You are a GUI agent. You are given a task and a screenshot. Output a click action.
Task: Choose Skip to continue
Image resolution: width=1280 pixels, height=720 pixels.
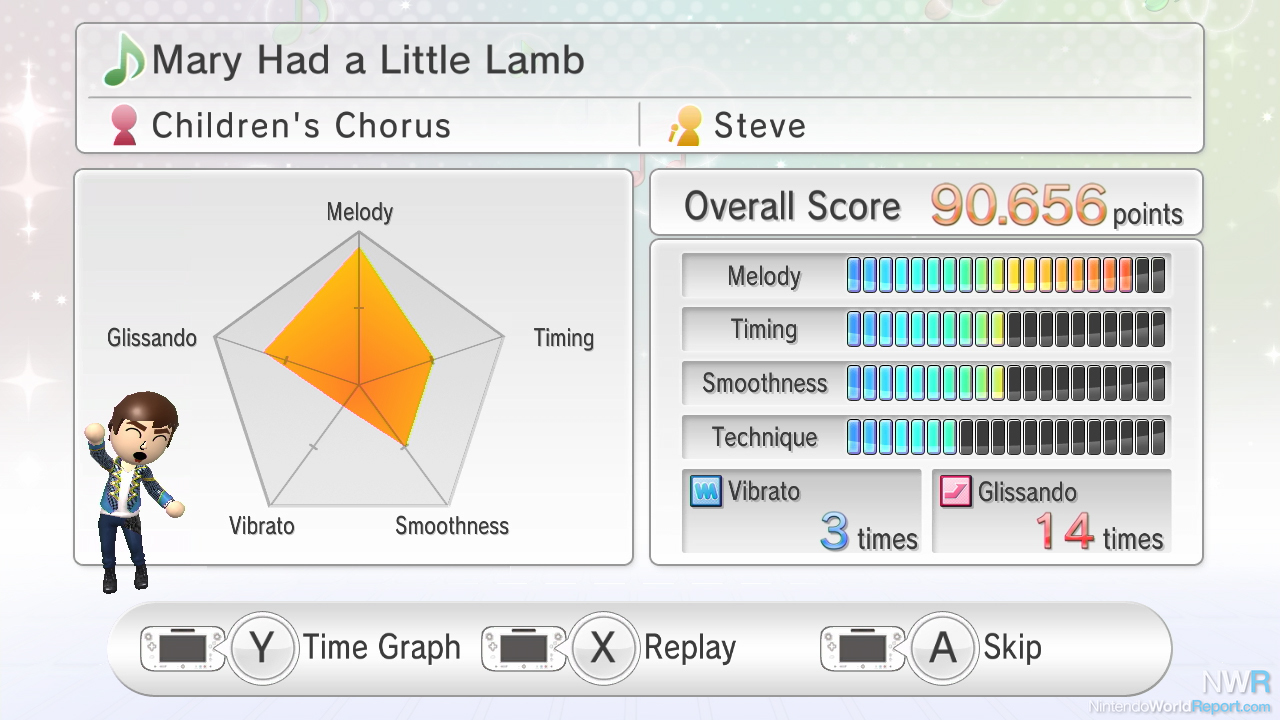pos(1012,648)
